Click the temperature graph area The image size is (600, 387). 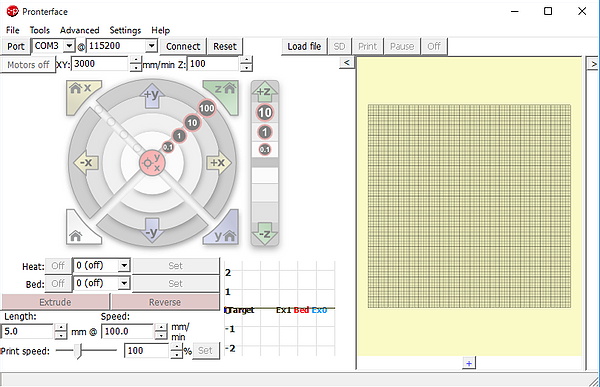click(280, 309)
